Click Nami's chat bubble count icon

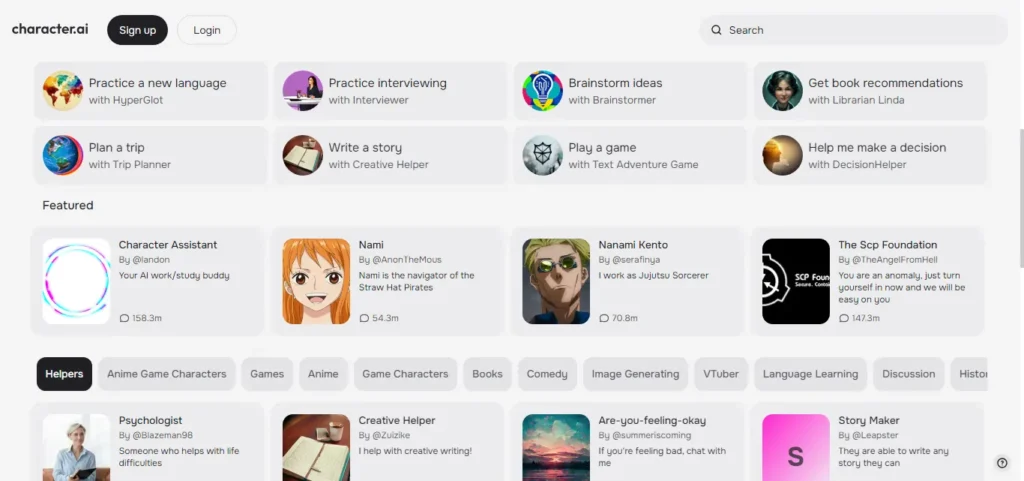click(364, 318)
